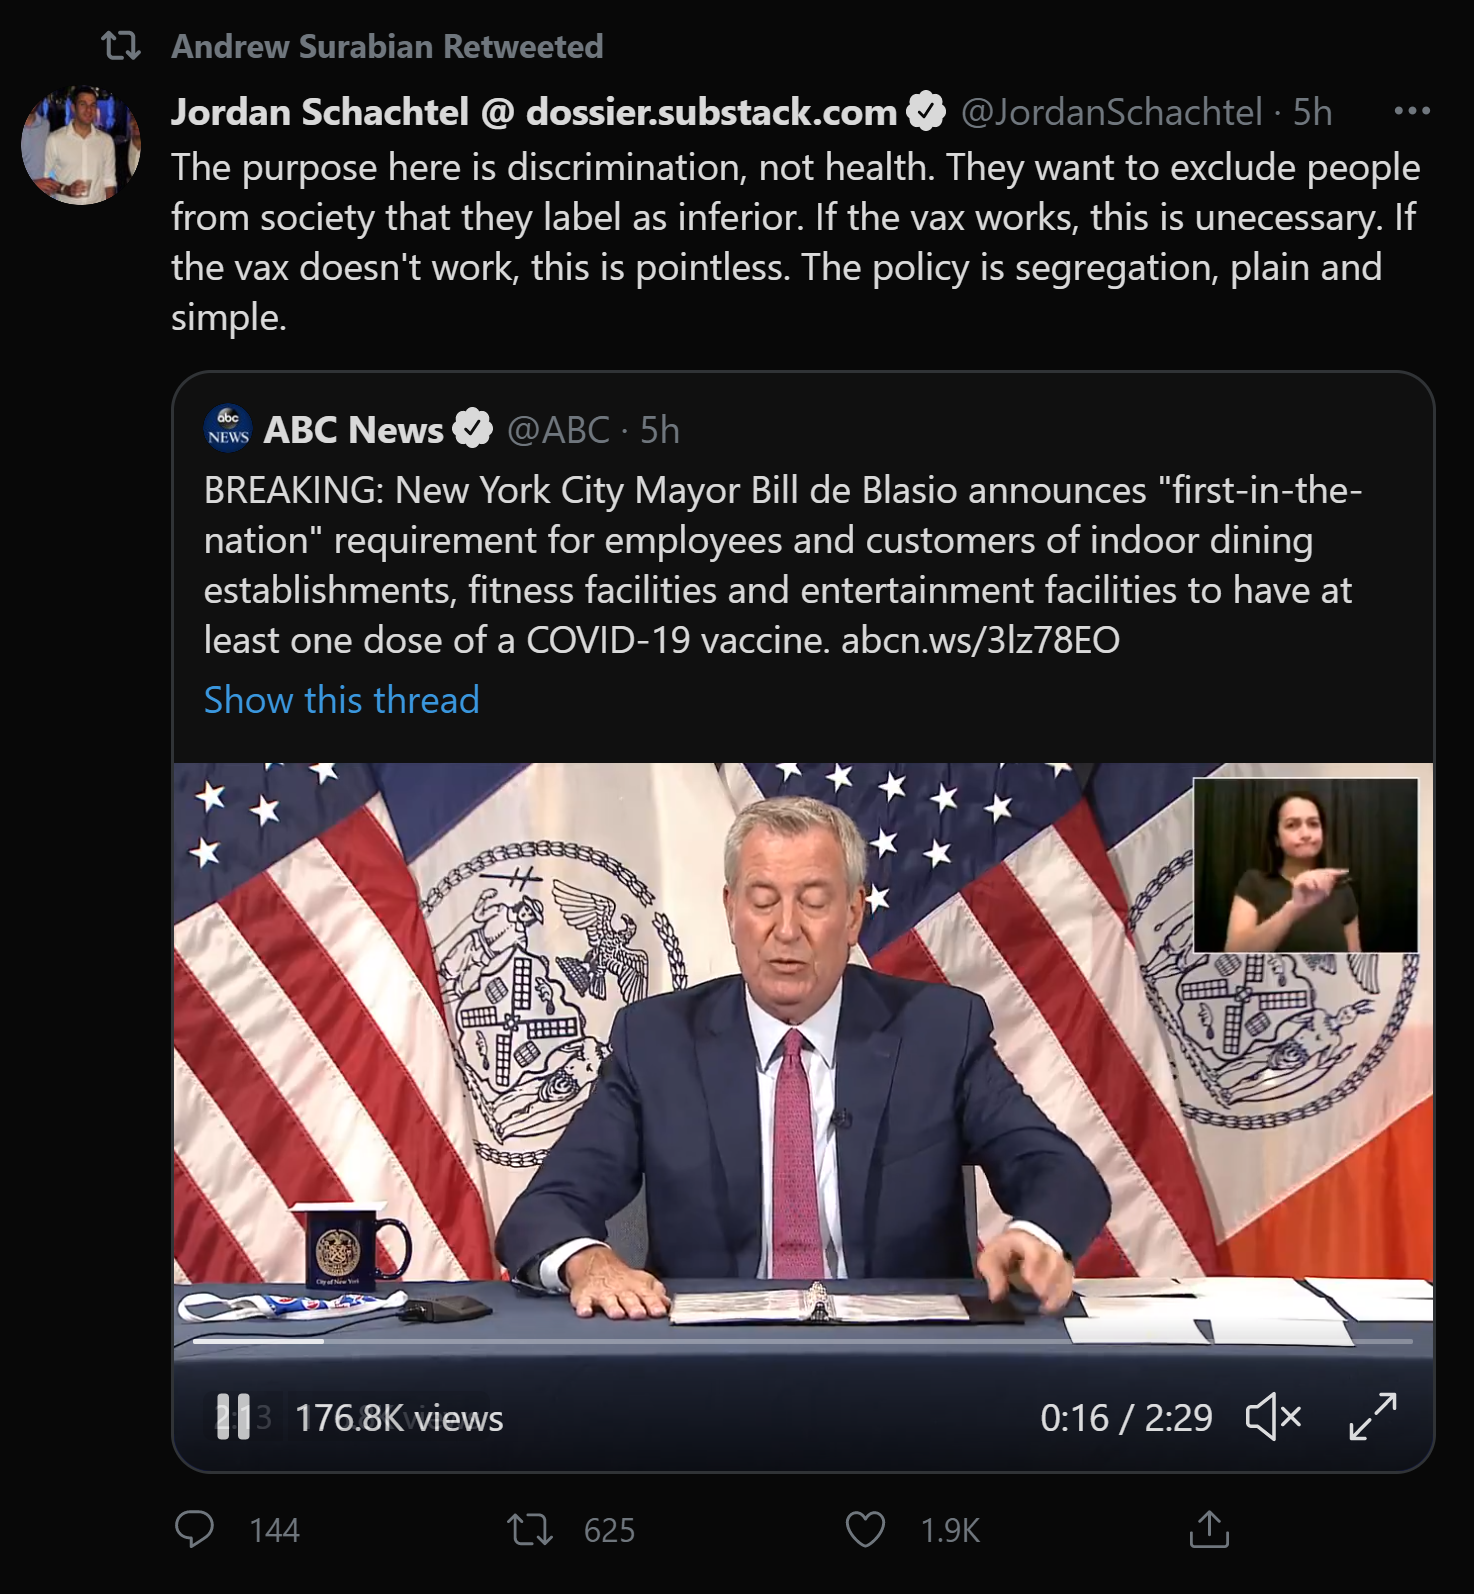Open the Show this thread link
The width and height of the screenshot is (1474, 1594).
341,700
